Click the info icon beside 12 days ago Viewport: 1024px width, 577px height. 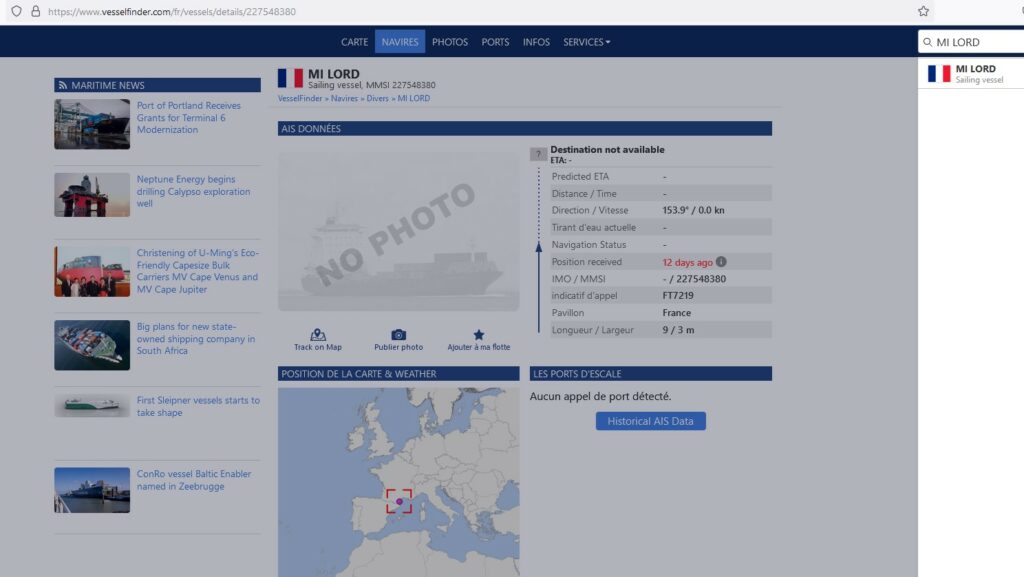721,262
